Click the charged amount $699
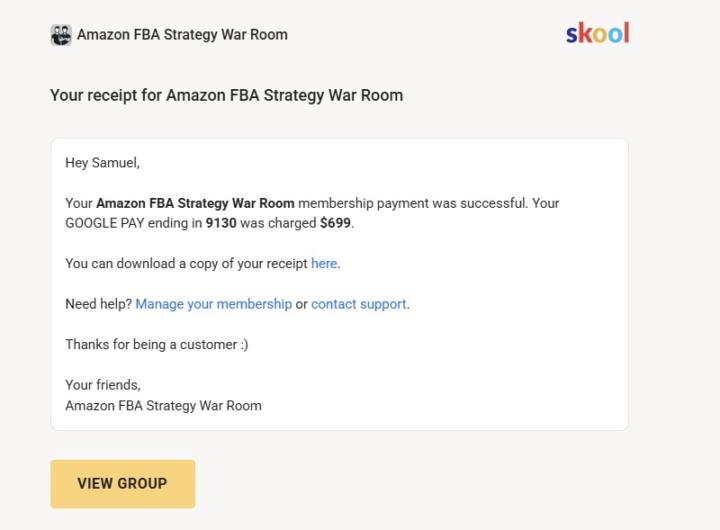This screenshot has width=720, height=530. point(336,223)
